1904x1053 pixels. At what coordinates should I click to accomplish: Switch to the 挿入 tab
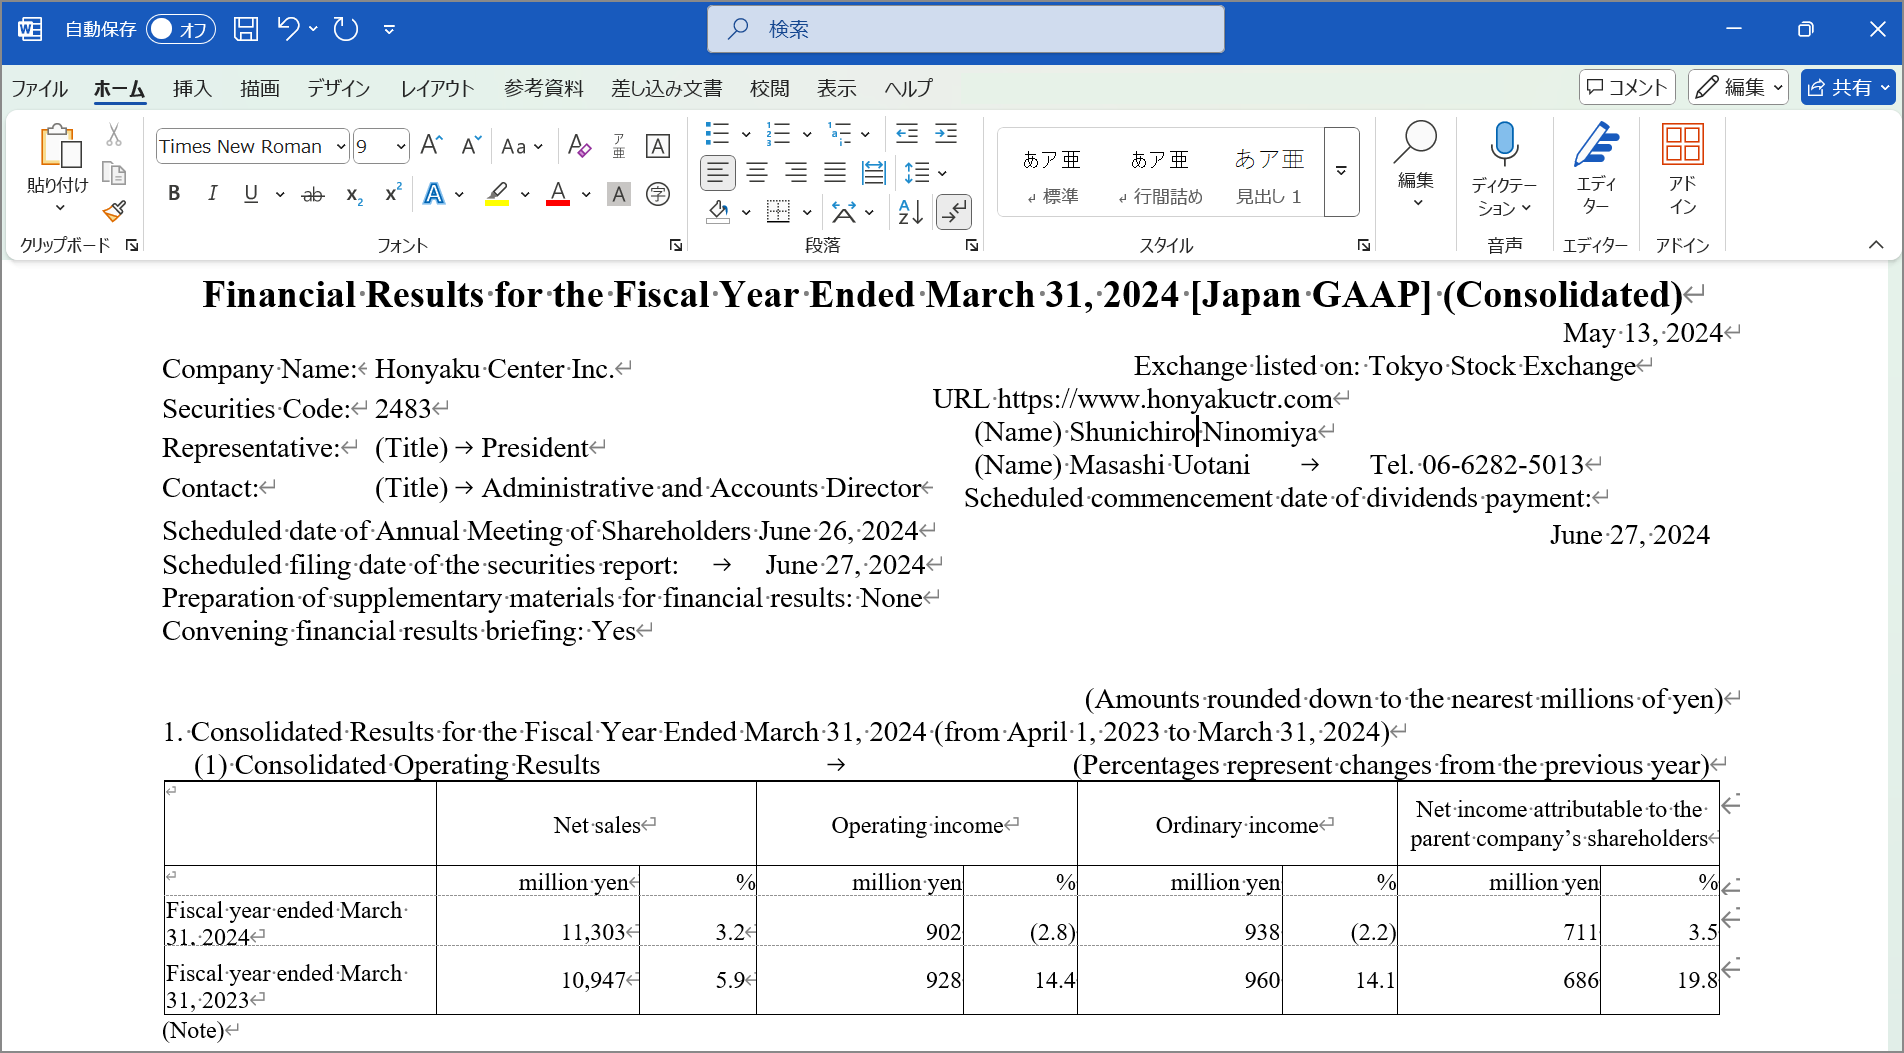click(192, 89)
